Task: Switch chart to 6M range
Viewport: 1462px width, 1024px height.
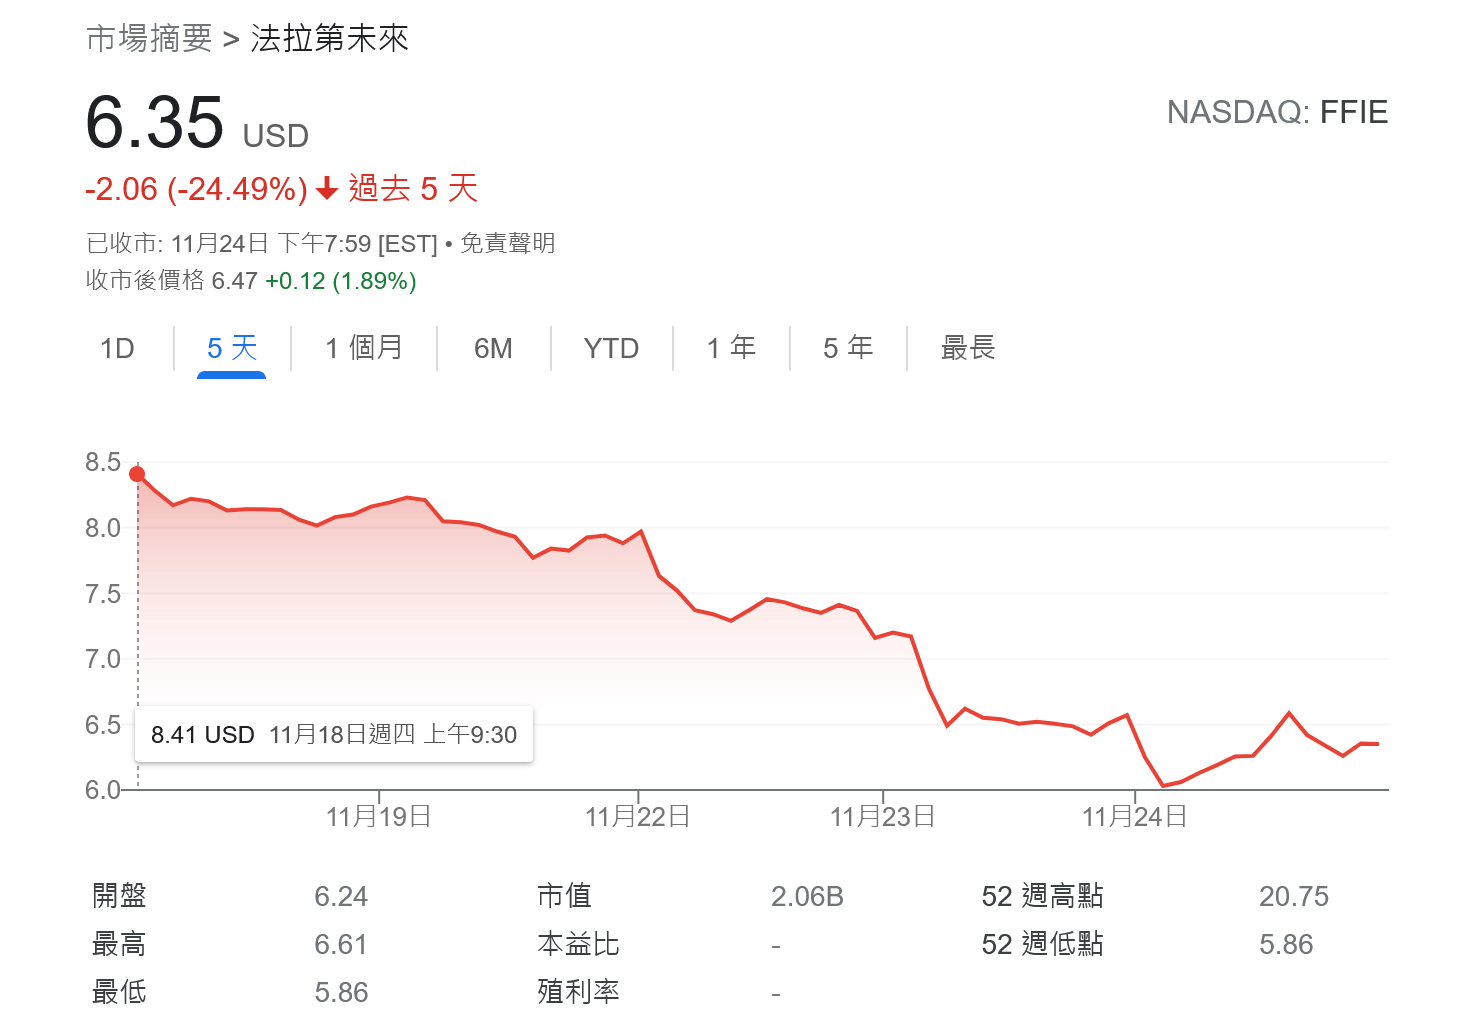Action: pos(493,348)
